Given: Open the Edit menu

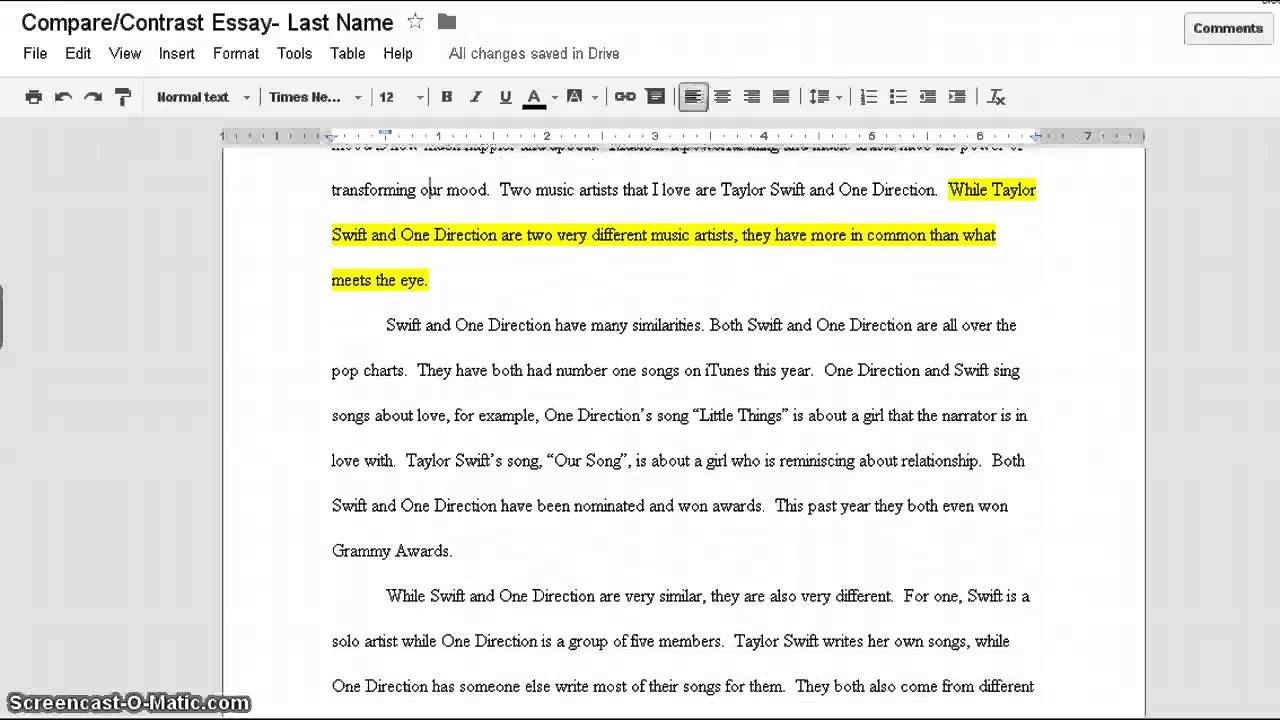Looking at the screenshot, I should click(x=78, y=54).
